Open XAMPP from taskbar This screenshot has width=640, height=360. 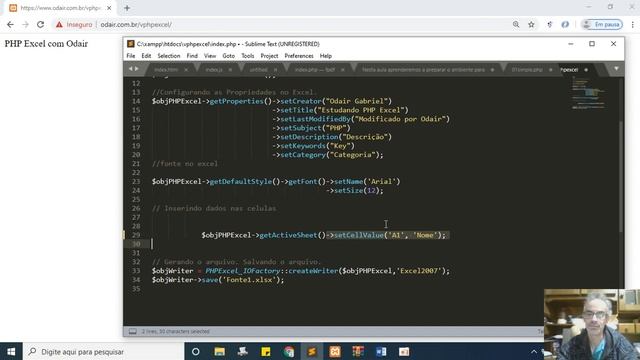(x=335, y=351)
